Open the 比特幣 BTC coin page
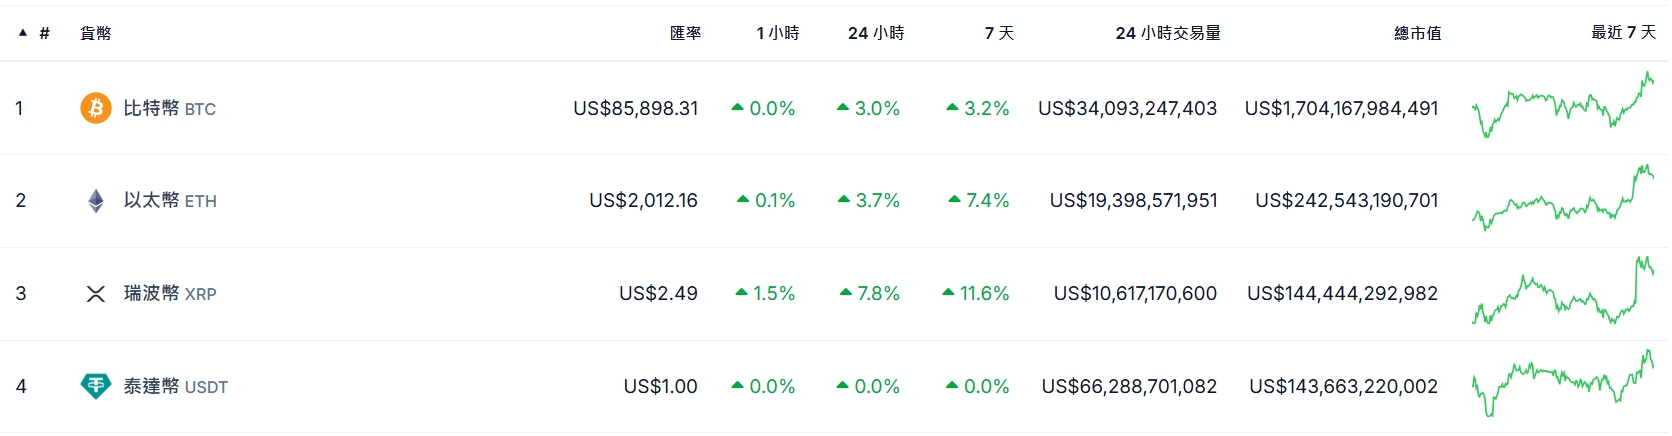 (x=169, y=108)
